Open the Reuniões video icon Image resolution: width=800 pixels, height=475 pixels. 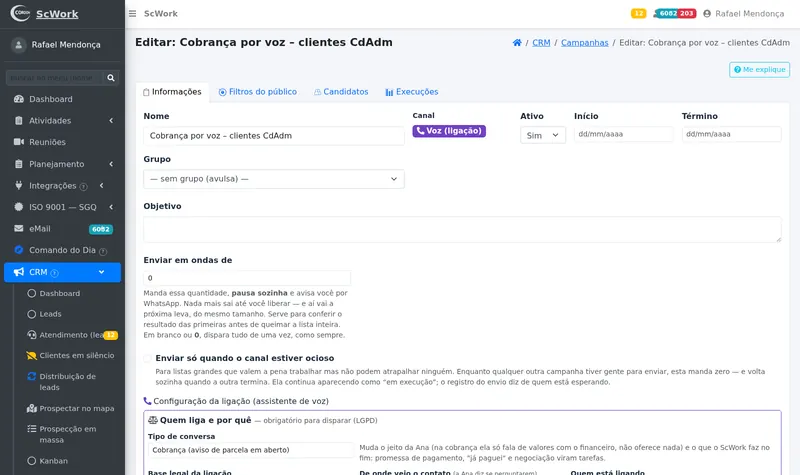coord(19,142)
